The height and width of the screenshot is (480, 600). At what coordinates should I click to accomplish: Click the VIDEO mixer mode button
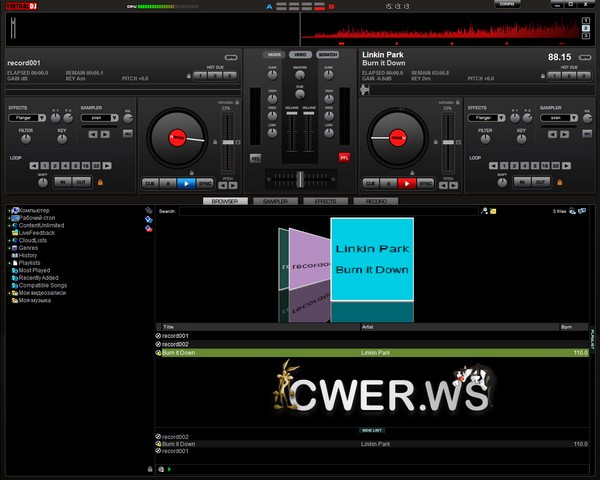coord(300,53)
